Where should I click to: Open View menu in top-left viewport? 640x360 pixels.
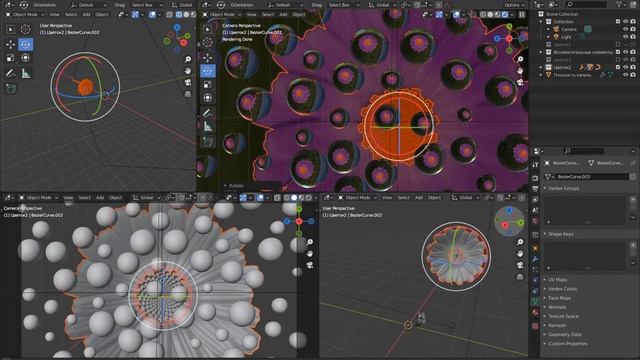[x=54, y=14]
